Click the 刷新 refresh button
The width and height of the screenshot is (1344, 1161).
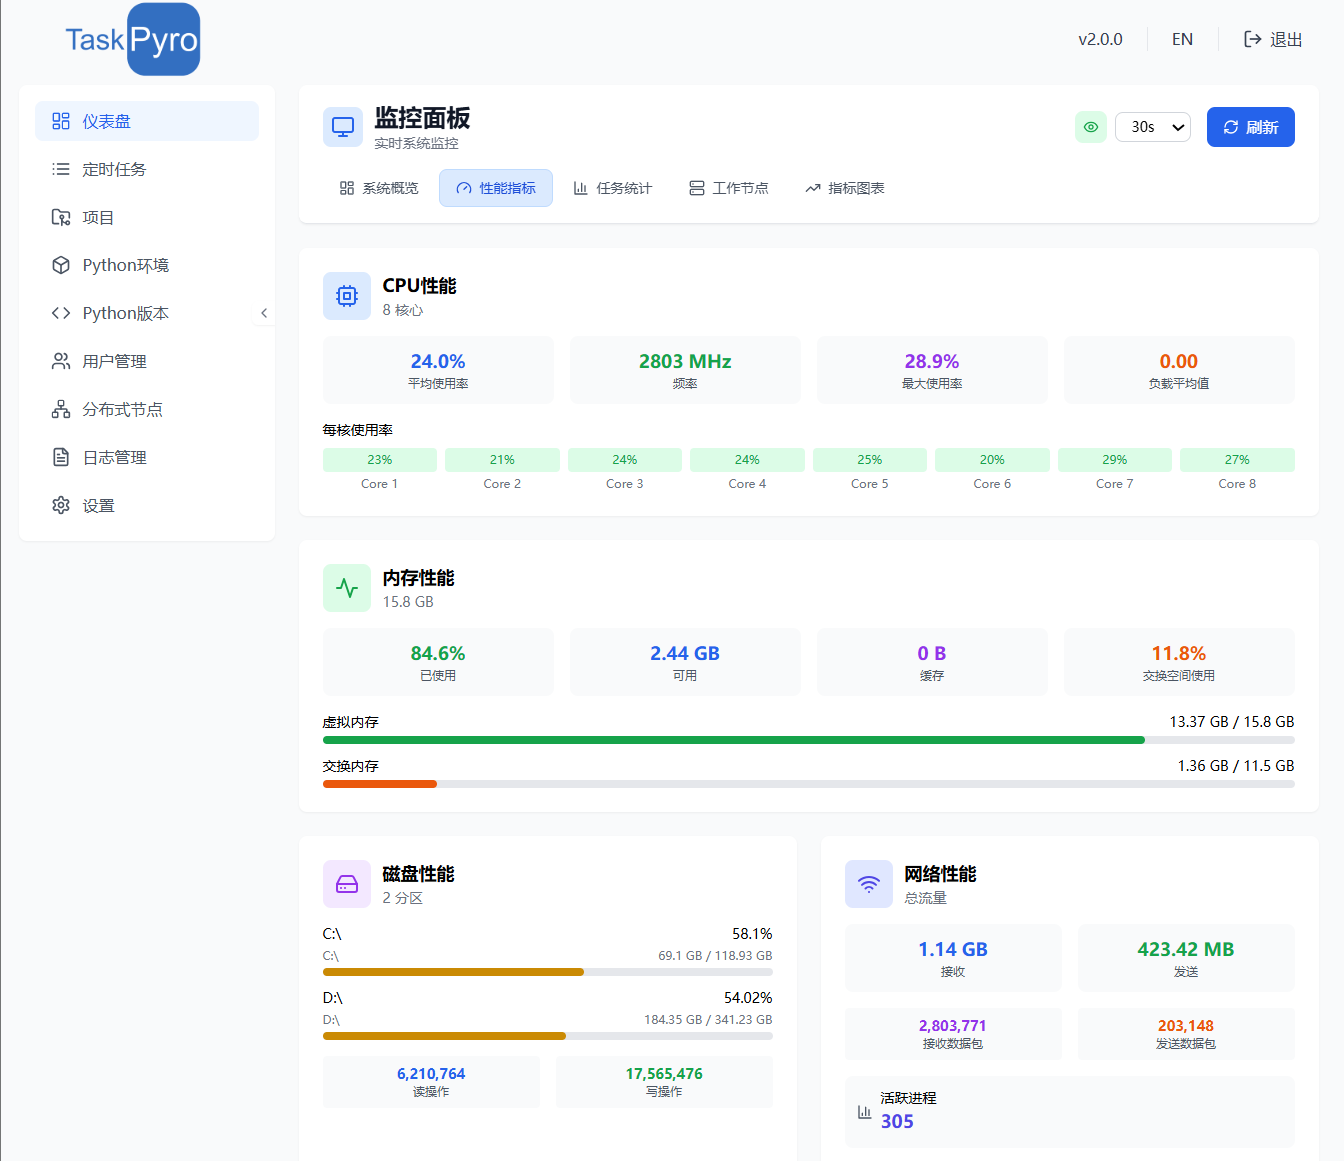coord(1251,127)
